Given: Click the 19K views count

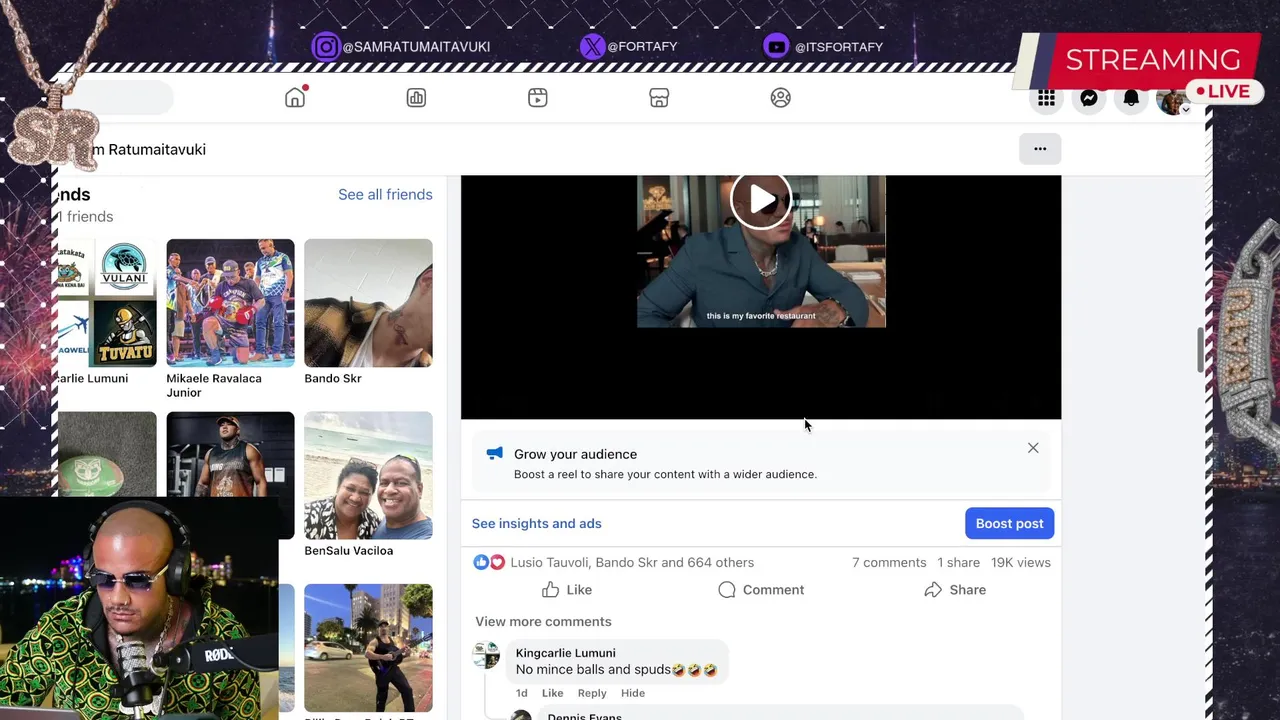Looking at the screenshot, I should point(1021,562).
